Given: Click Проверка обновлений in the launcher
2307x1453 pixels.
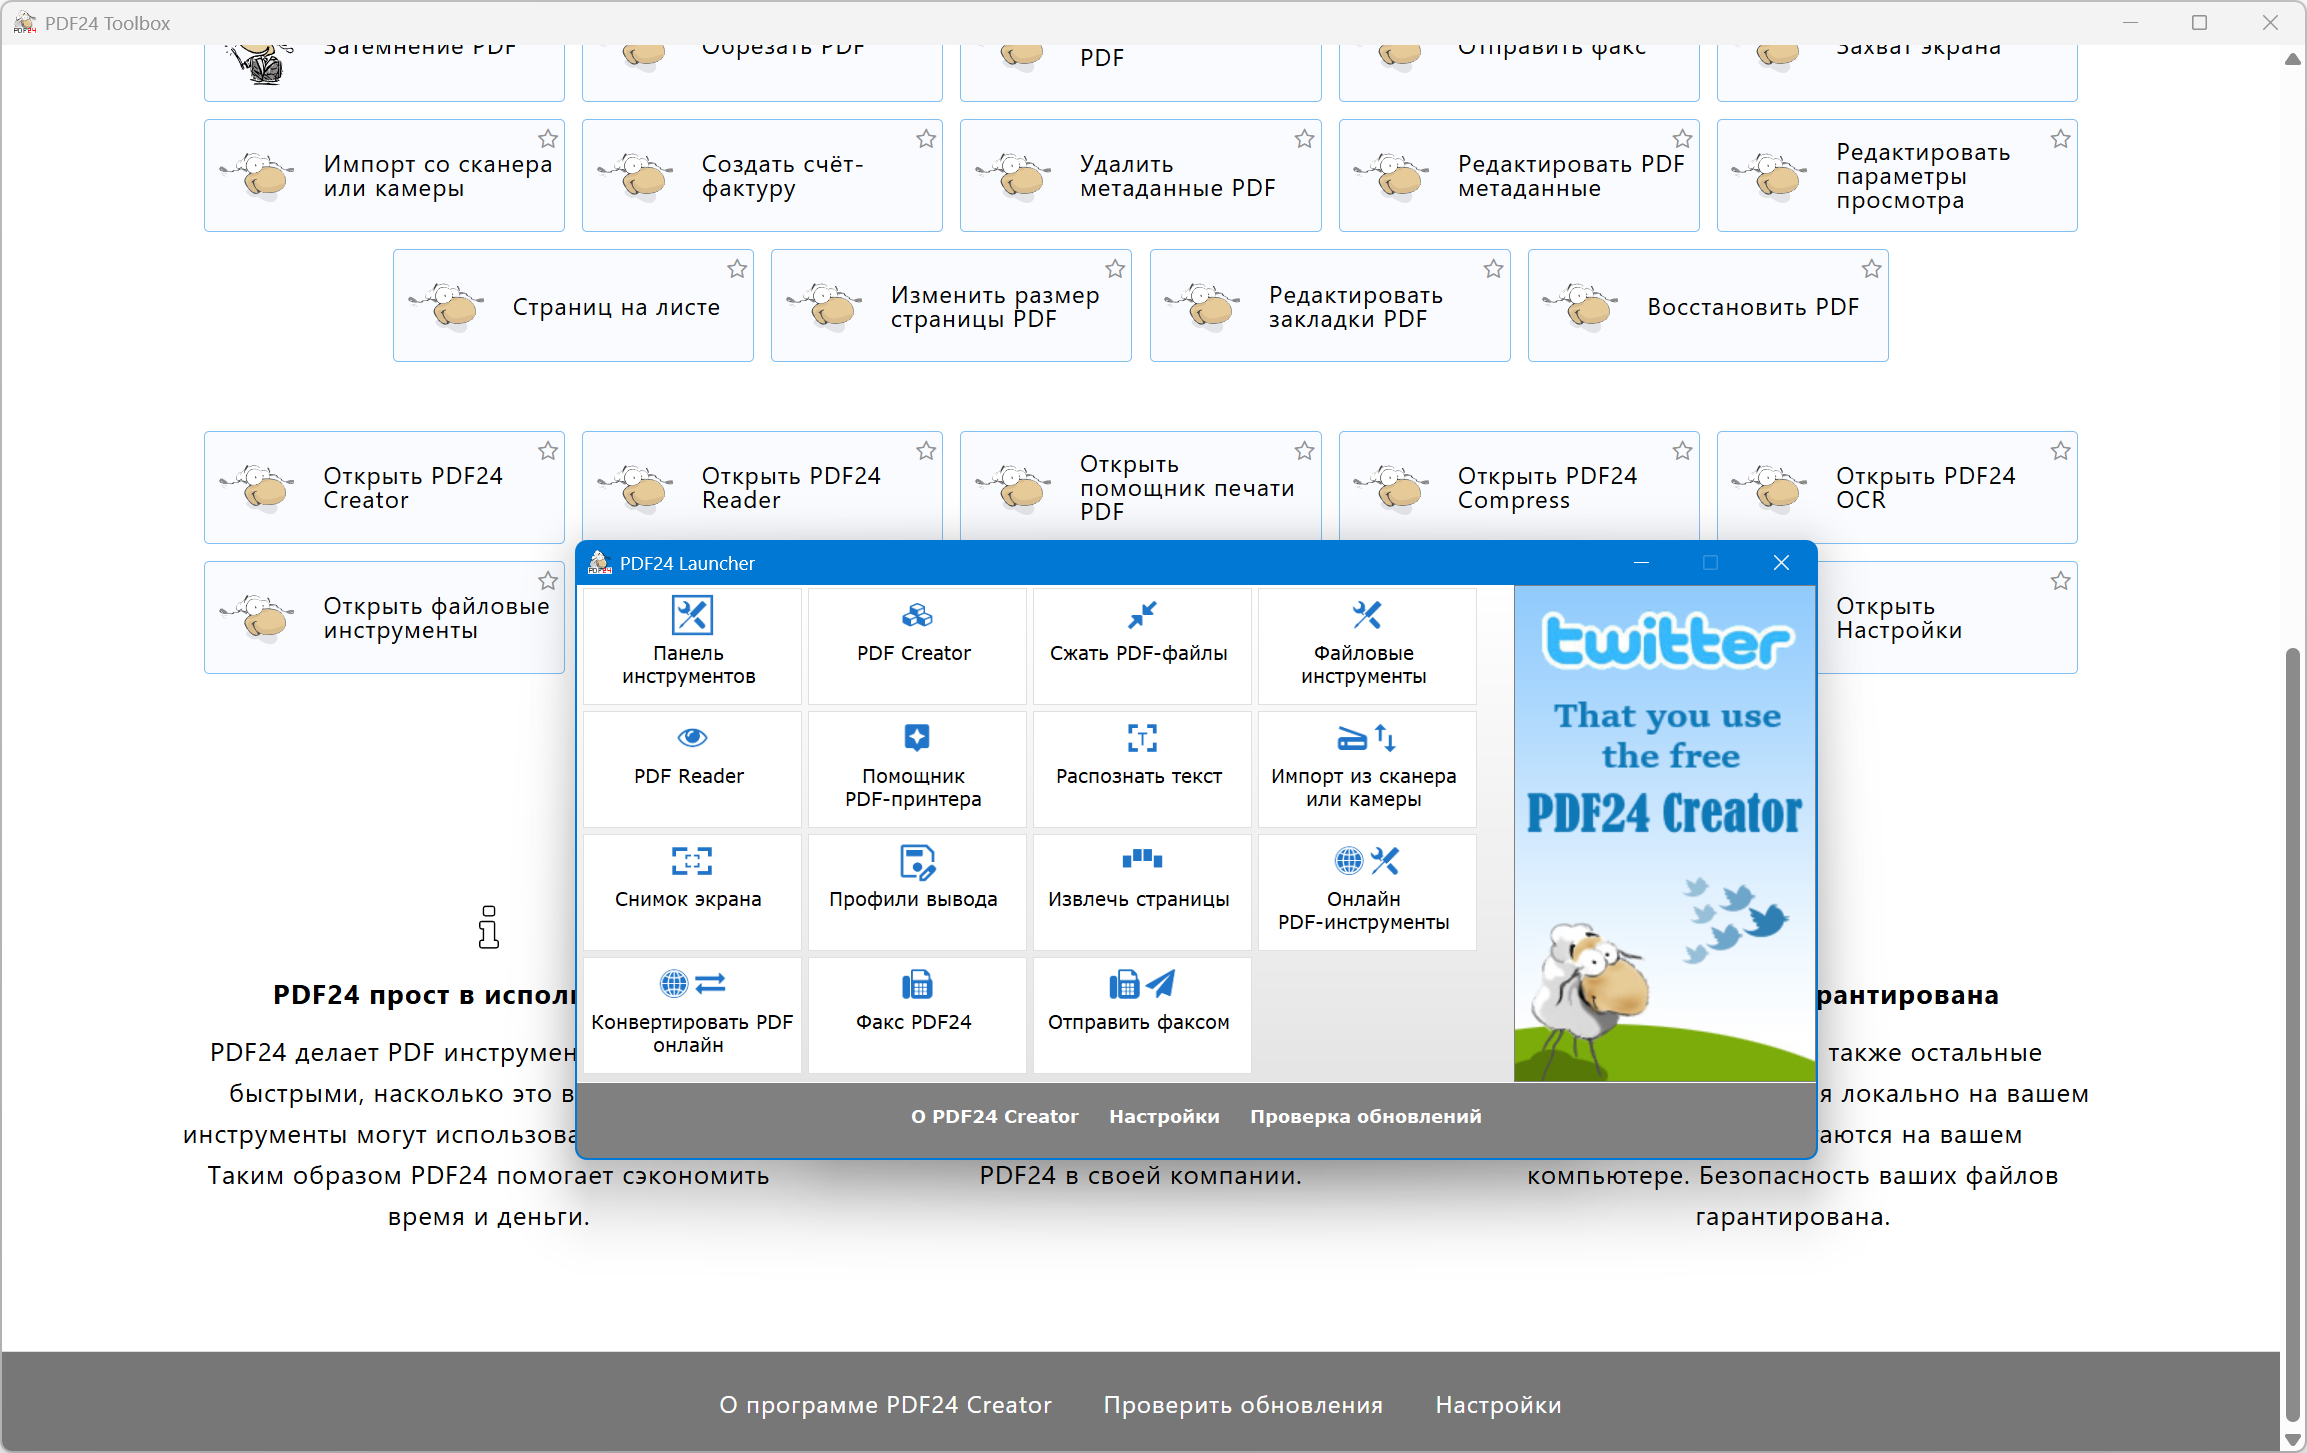Looking at the screenshot, I should click(1365, 1116).
